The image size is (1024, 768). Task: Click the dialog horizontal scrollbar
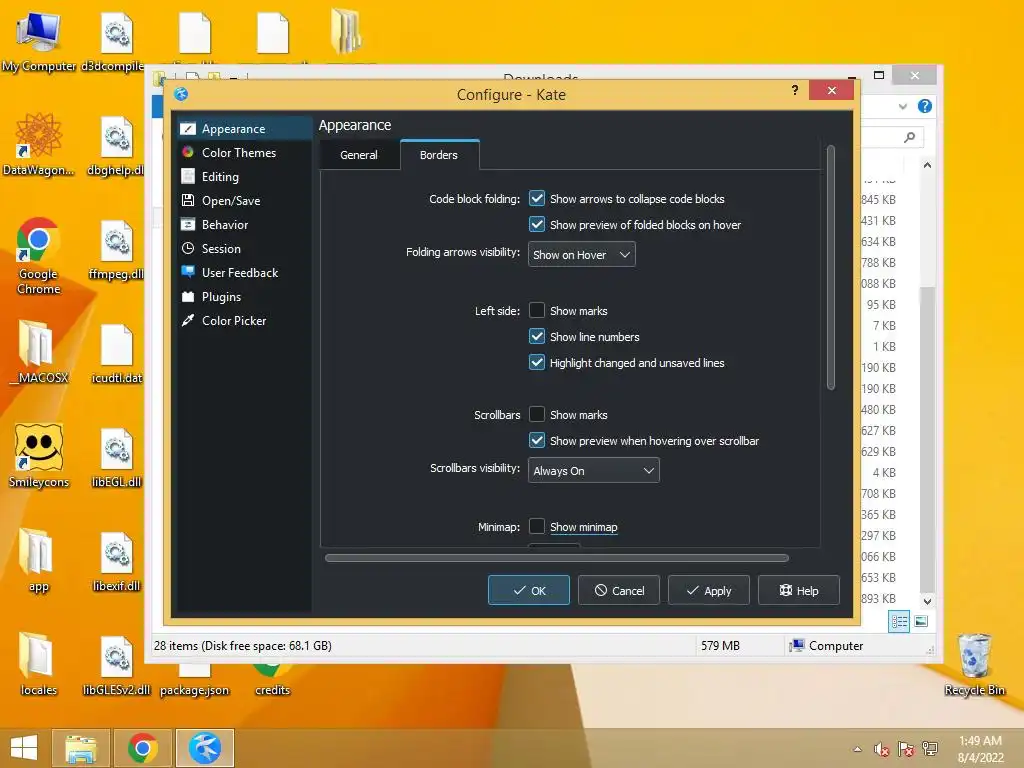[x=557, y=558]
